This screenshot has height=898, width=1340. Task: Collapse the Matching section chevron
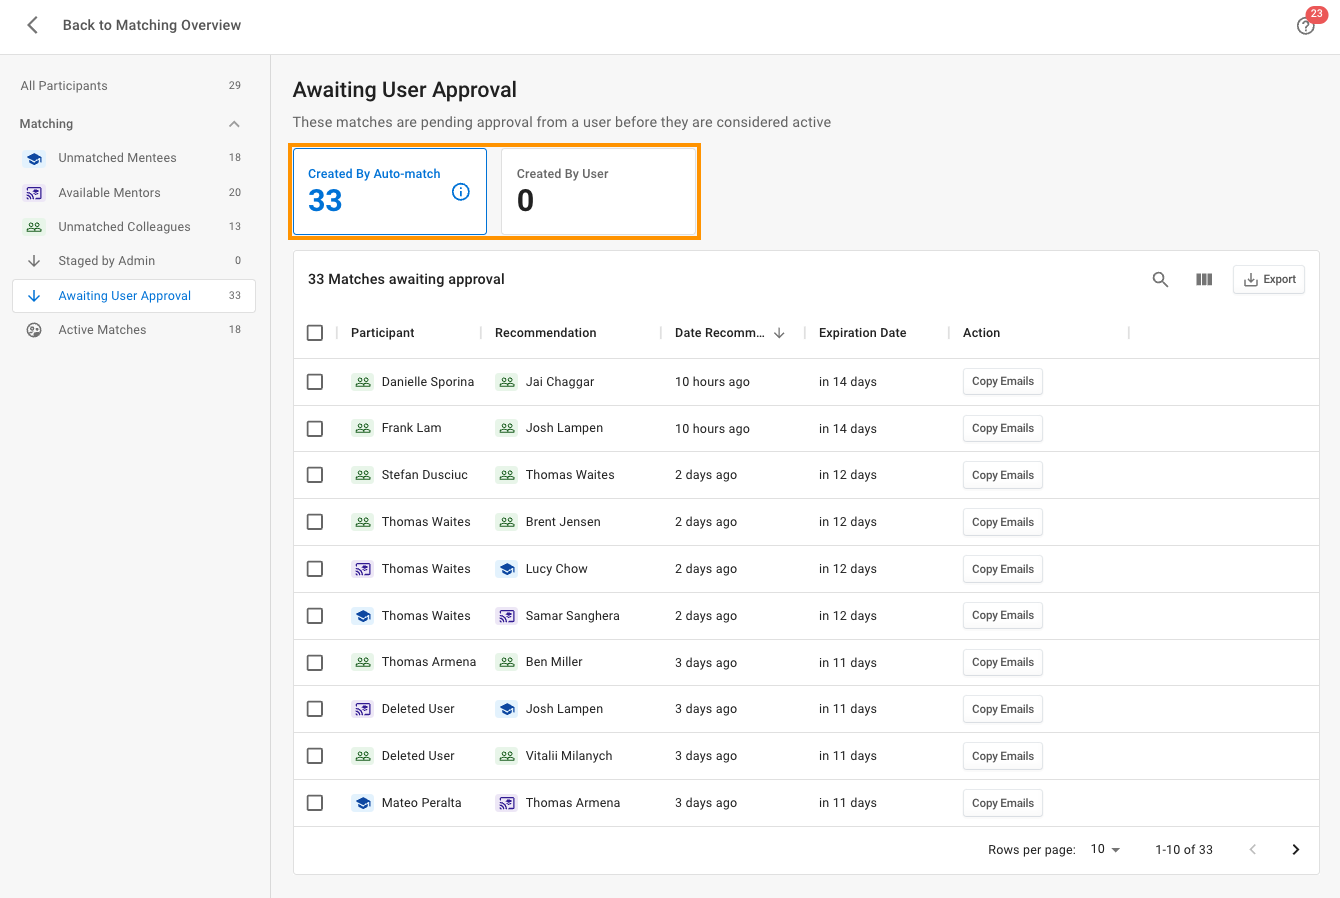(x=234, y=124)
